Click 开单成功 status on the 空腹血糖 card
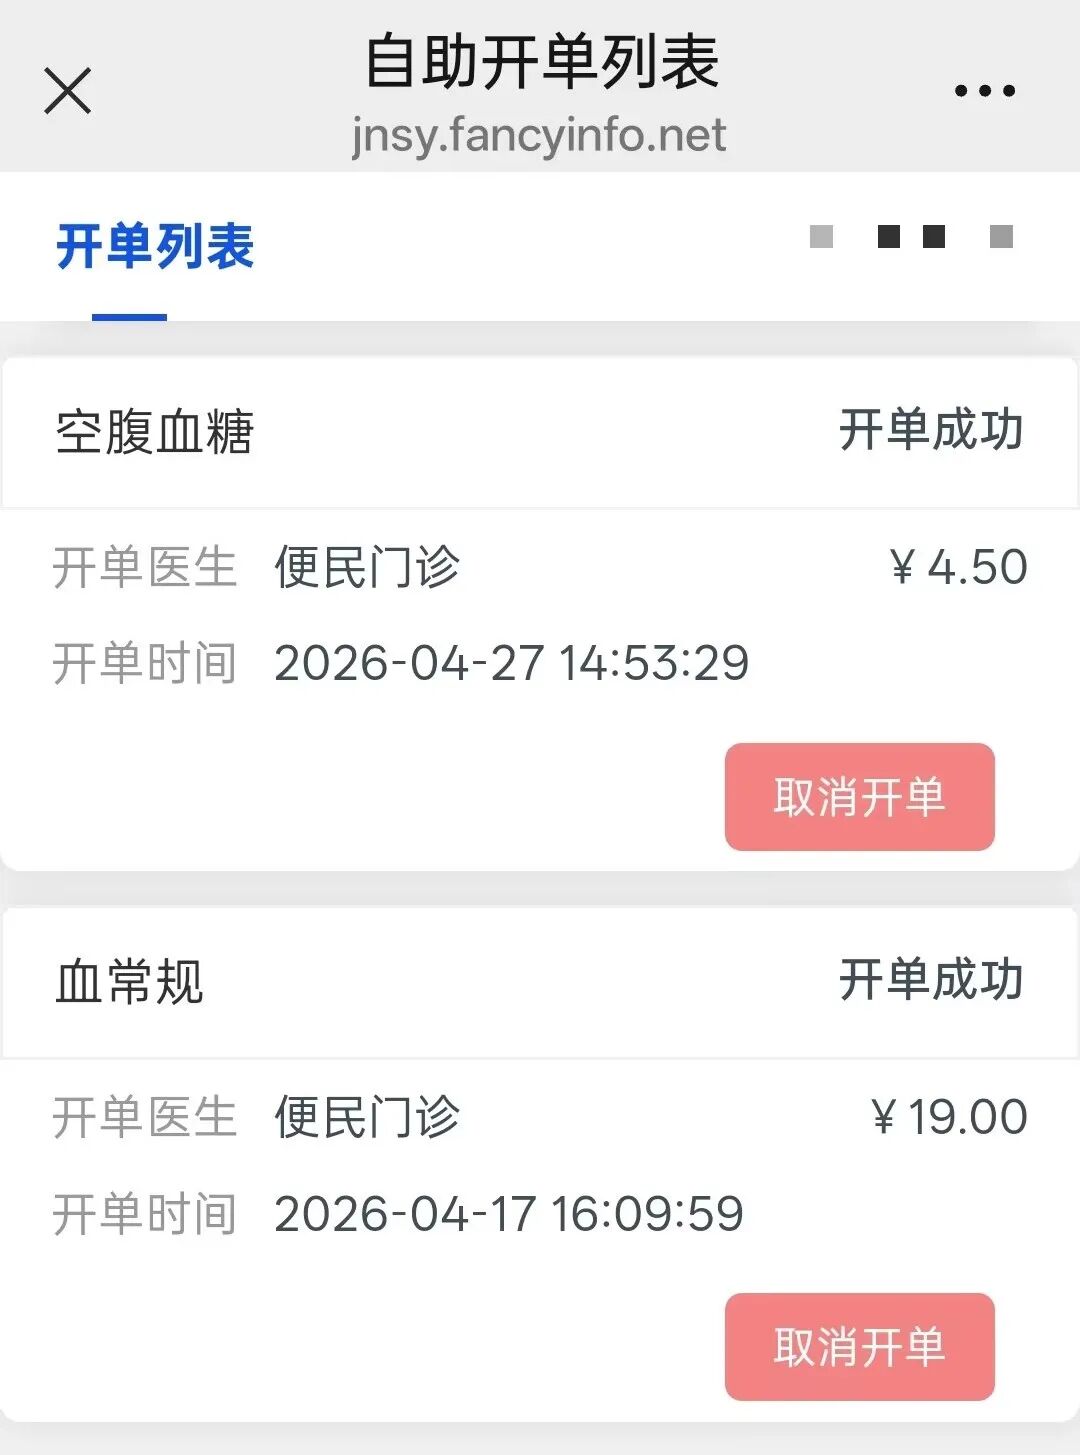 pos(930,430)
